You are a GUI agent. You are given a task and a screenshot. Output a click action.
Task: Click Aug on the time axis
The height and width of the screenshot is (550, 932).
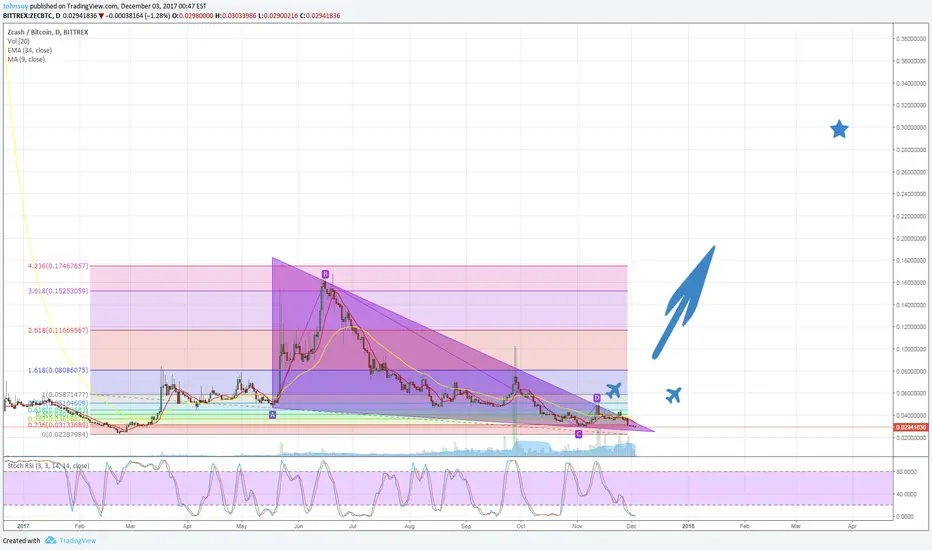pos(410,526)
